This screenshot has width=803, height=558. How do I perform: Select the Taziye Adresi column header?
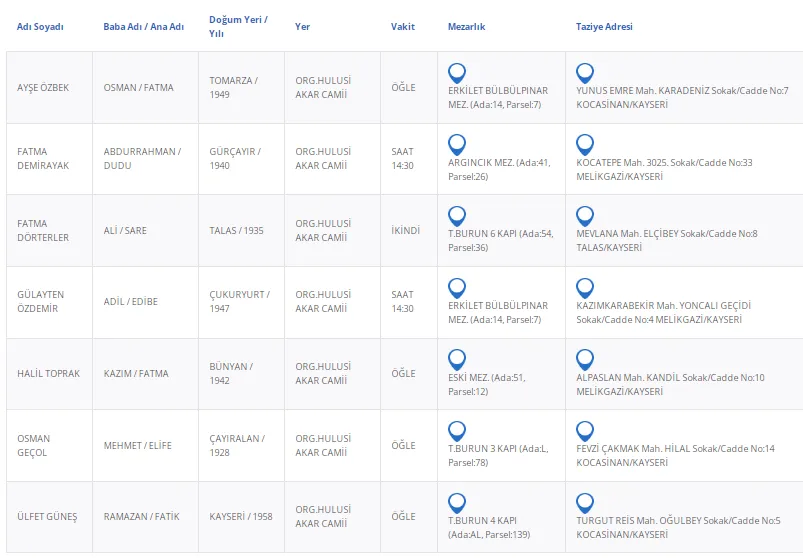click(x=604, y=27)
